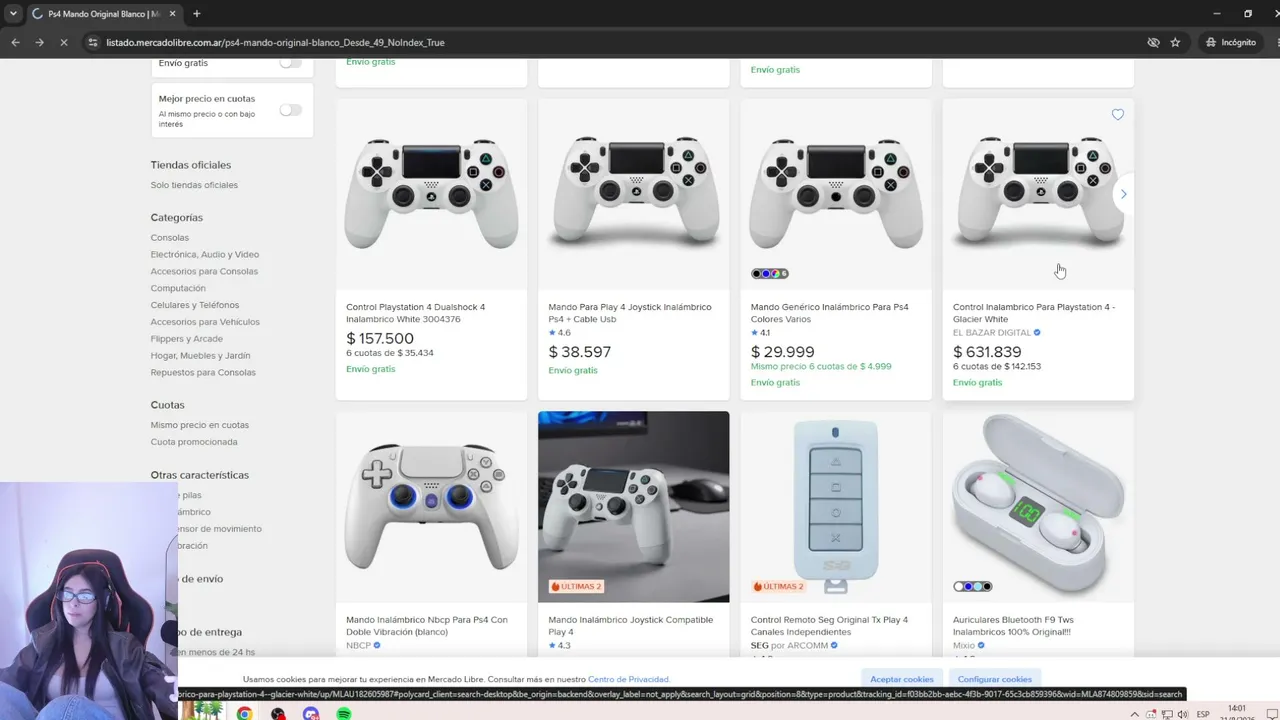This screenshot has height=720, width=1280.
Task: Open Mando Genérico Inalámbrico Para Ps4 title
Action: pos(830,313)
